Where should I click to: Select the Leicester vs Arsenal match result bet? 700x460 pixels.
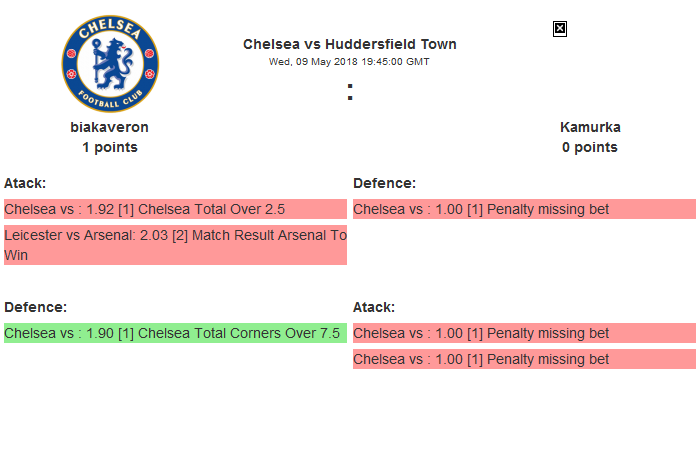coord(175,245)
